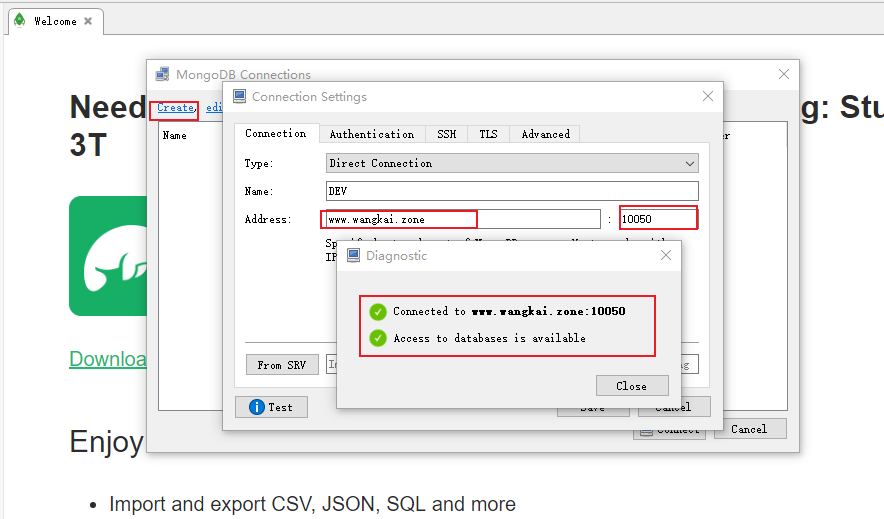Viewport: 884px width, 519px height.
Task: Click "Access to databases is available" text
Action: pos(489,338)
